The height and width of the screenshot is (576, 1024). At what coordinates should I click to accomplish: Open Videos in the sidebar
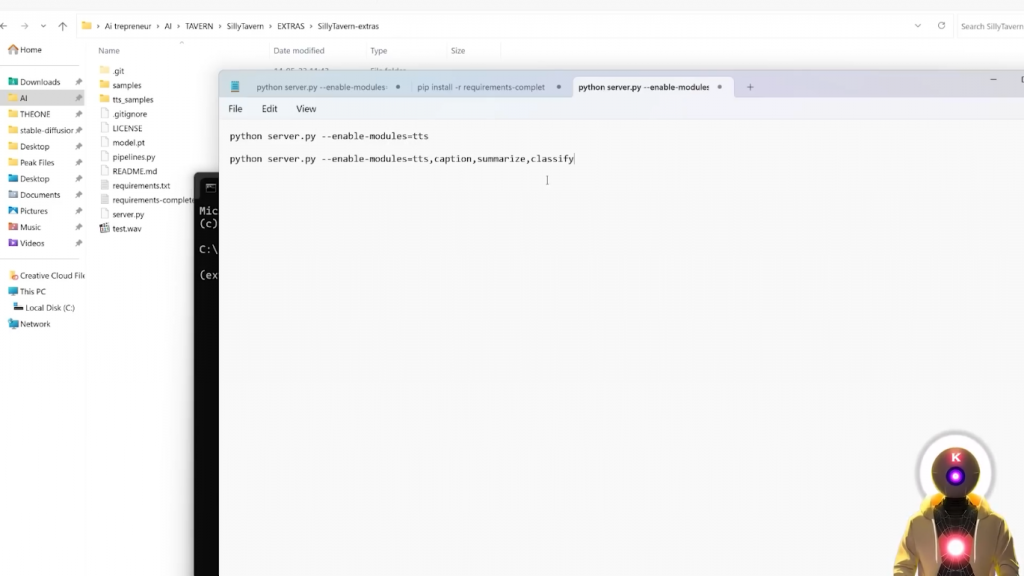(x=26, y=243)
